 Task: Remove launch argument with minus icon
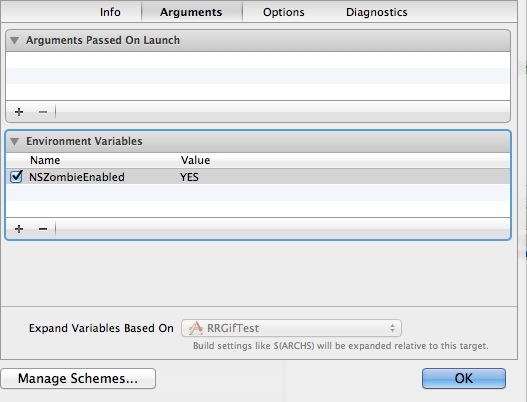tap(43, 112)
